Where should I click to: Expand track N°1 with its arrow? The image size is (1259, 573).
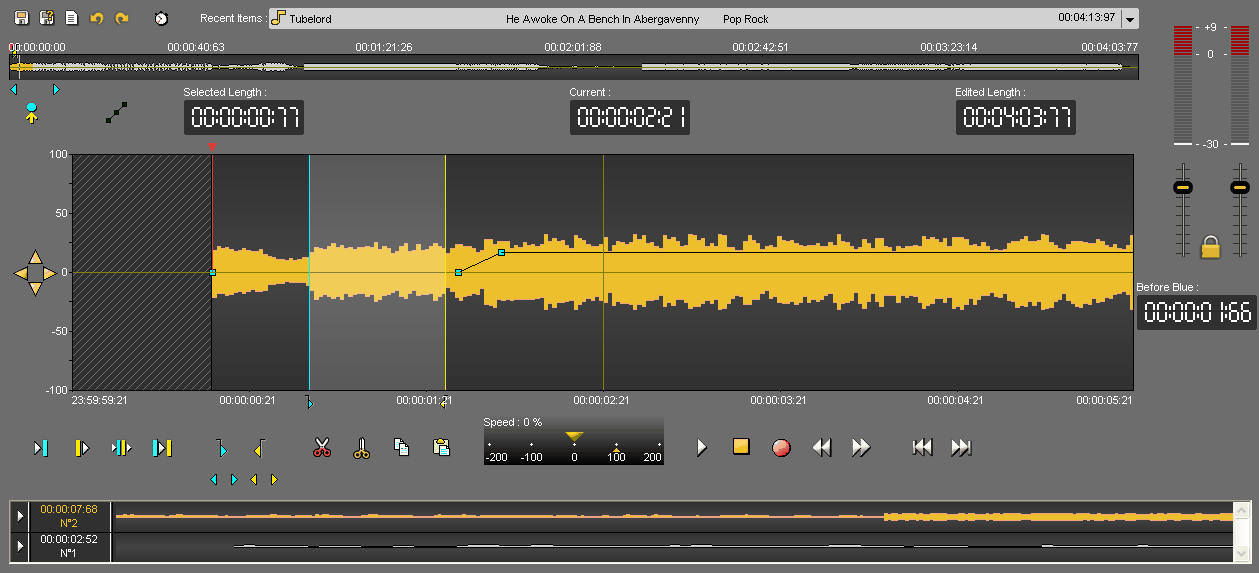tap(20, 546)
